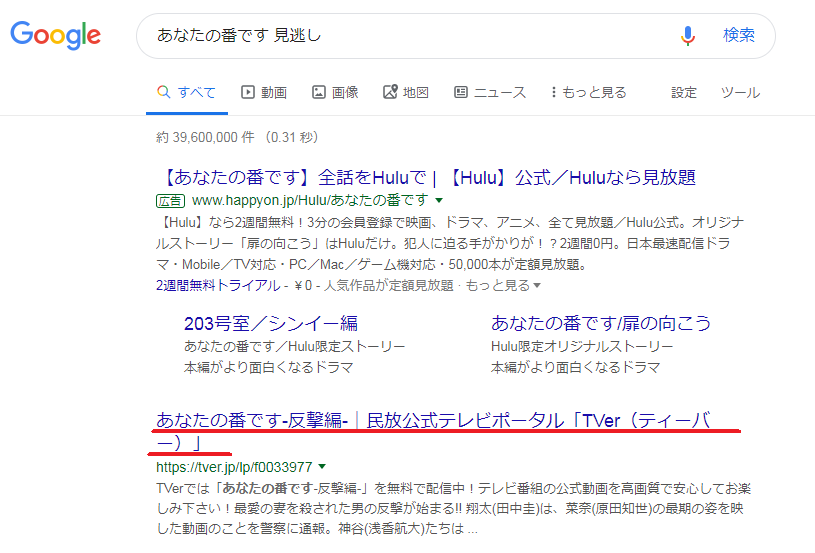This screenshot has height=553, width=815.
Task: Select the すべて tab
Action: [x=187, y=93]
